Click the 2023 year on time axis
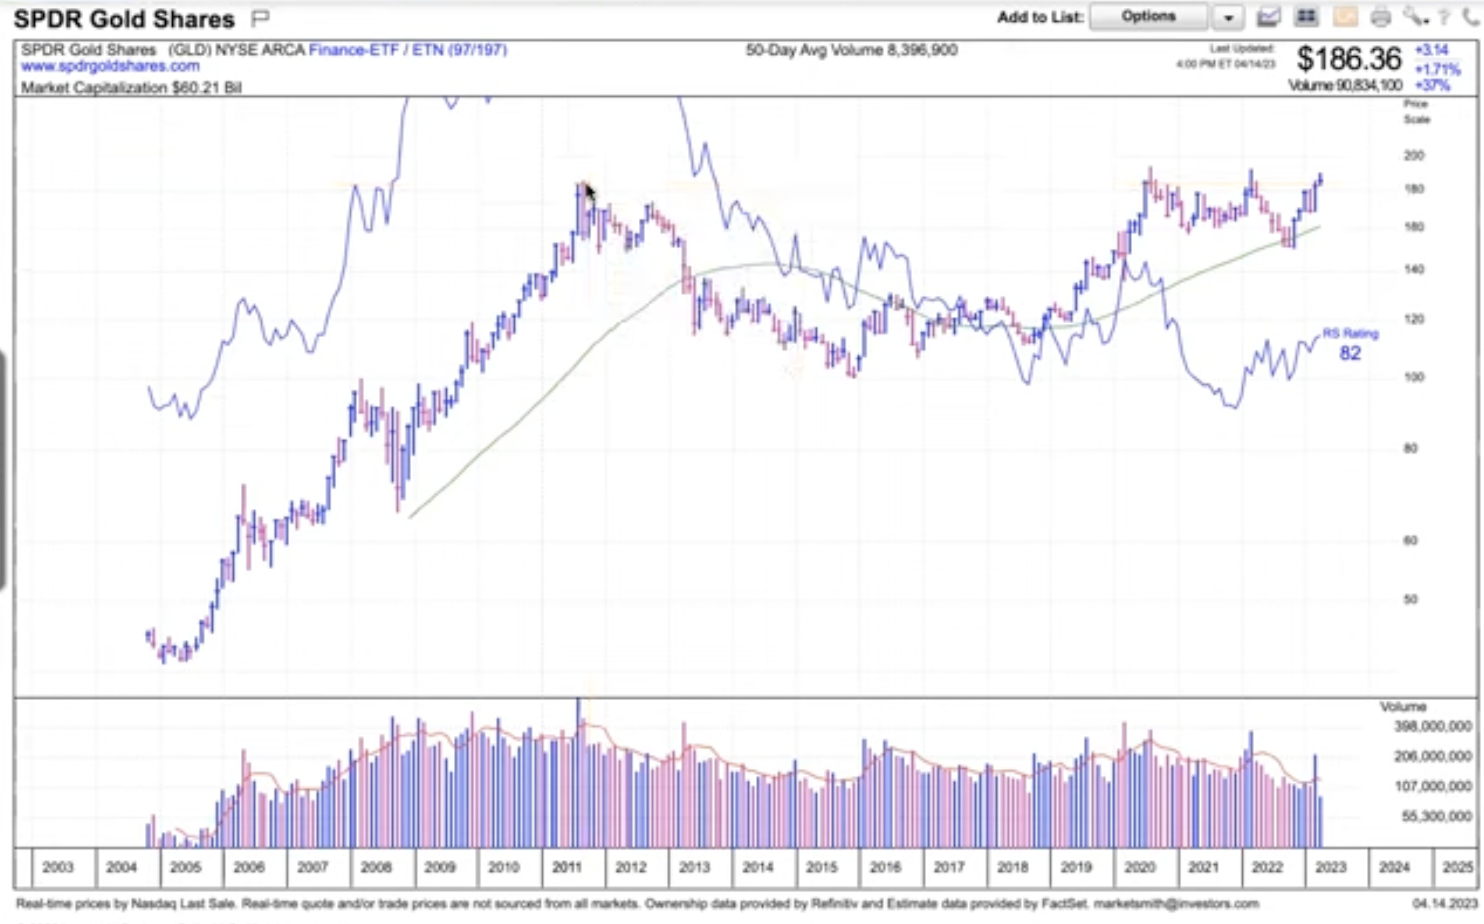This screenshot has width=1484, height=924. point(1331,867)
